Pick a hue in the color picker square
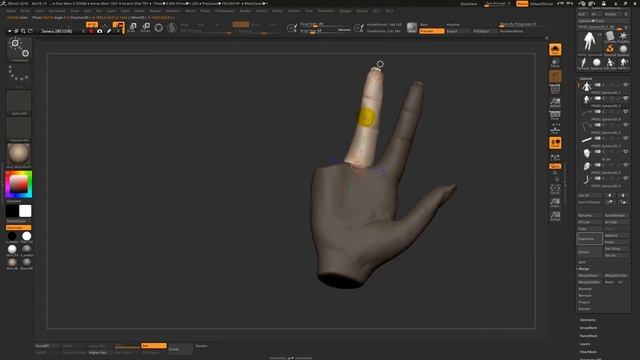The image size is (640, 360). coord(18,184)
